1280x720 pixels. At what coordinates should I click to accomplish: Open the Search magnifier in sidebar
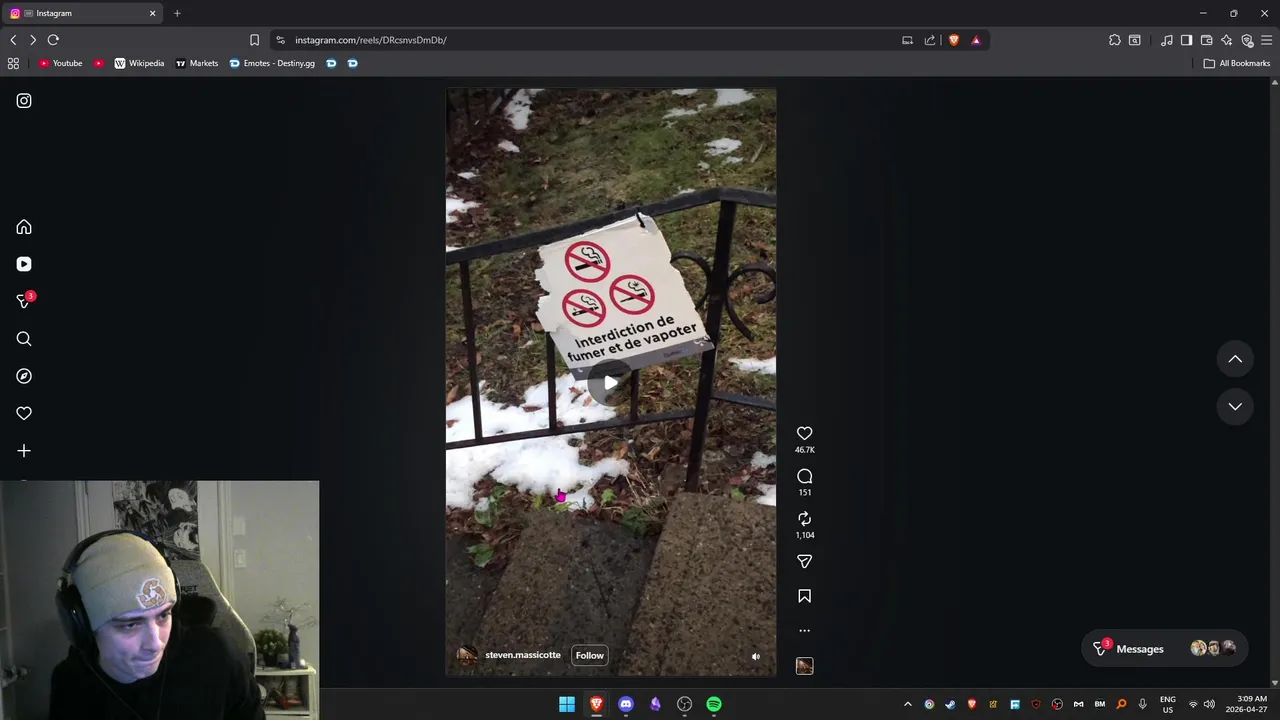pos(24,339)
